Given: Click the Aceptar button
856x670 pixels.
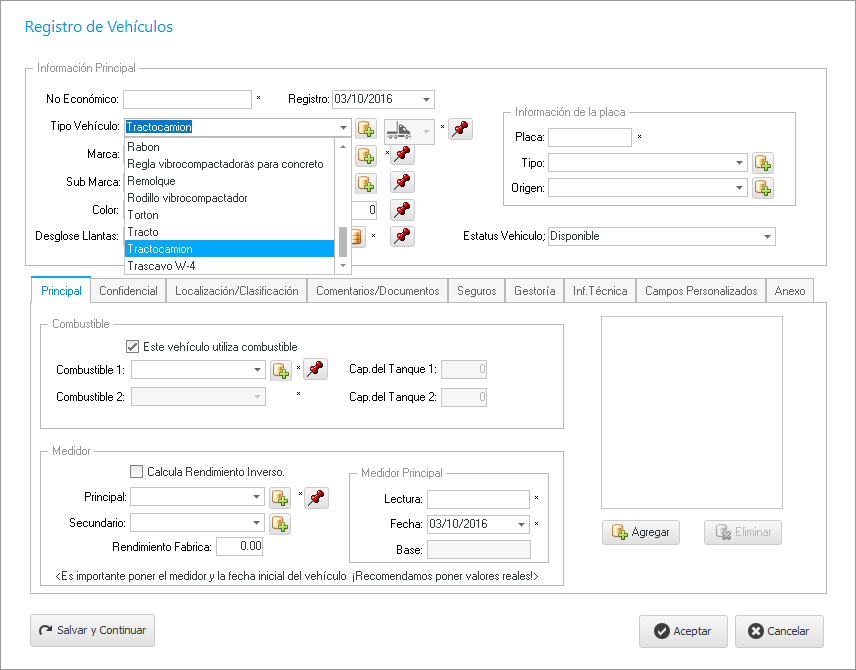Looking at the screenshot, I should (681, 631).
